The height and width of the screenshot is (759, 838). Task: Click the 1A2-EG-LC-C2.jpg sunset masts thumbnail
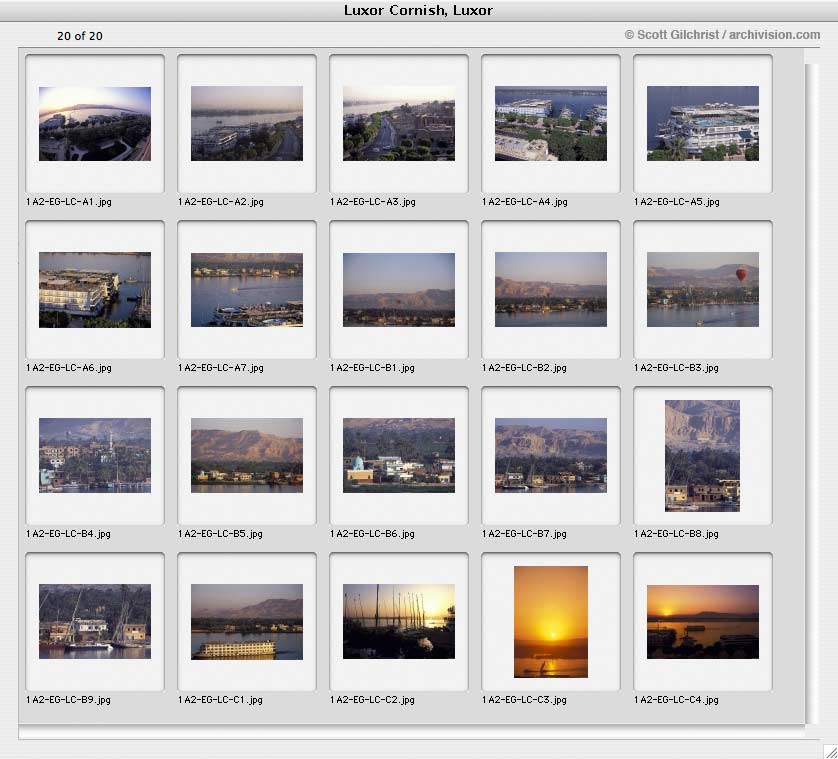tap(399, 622)
